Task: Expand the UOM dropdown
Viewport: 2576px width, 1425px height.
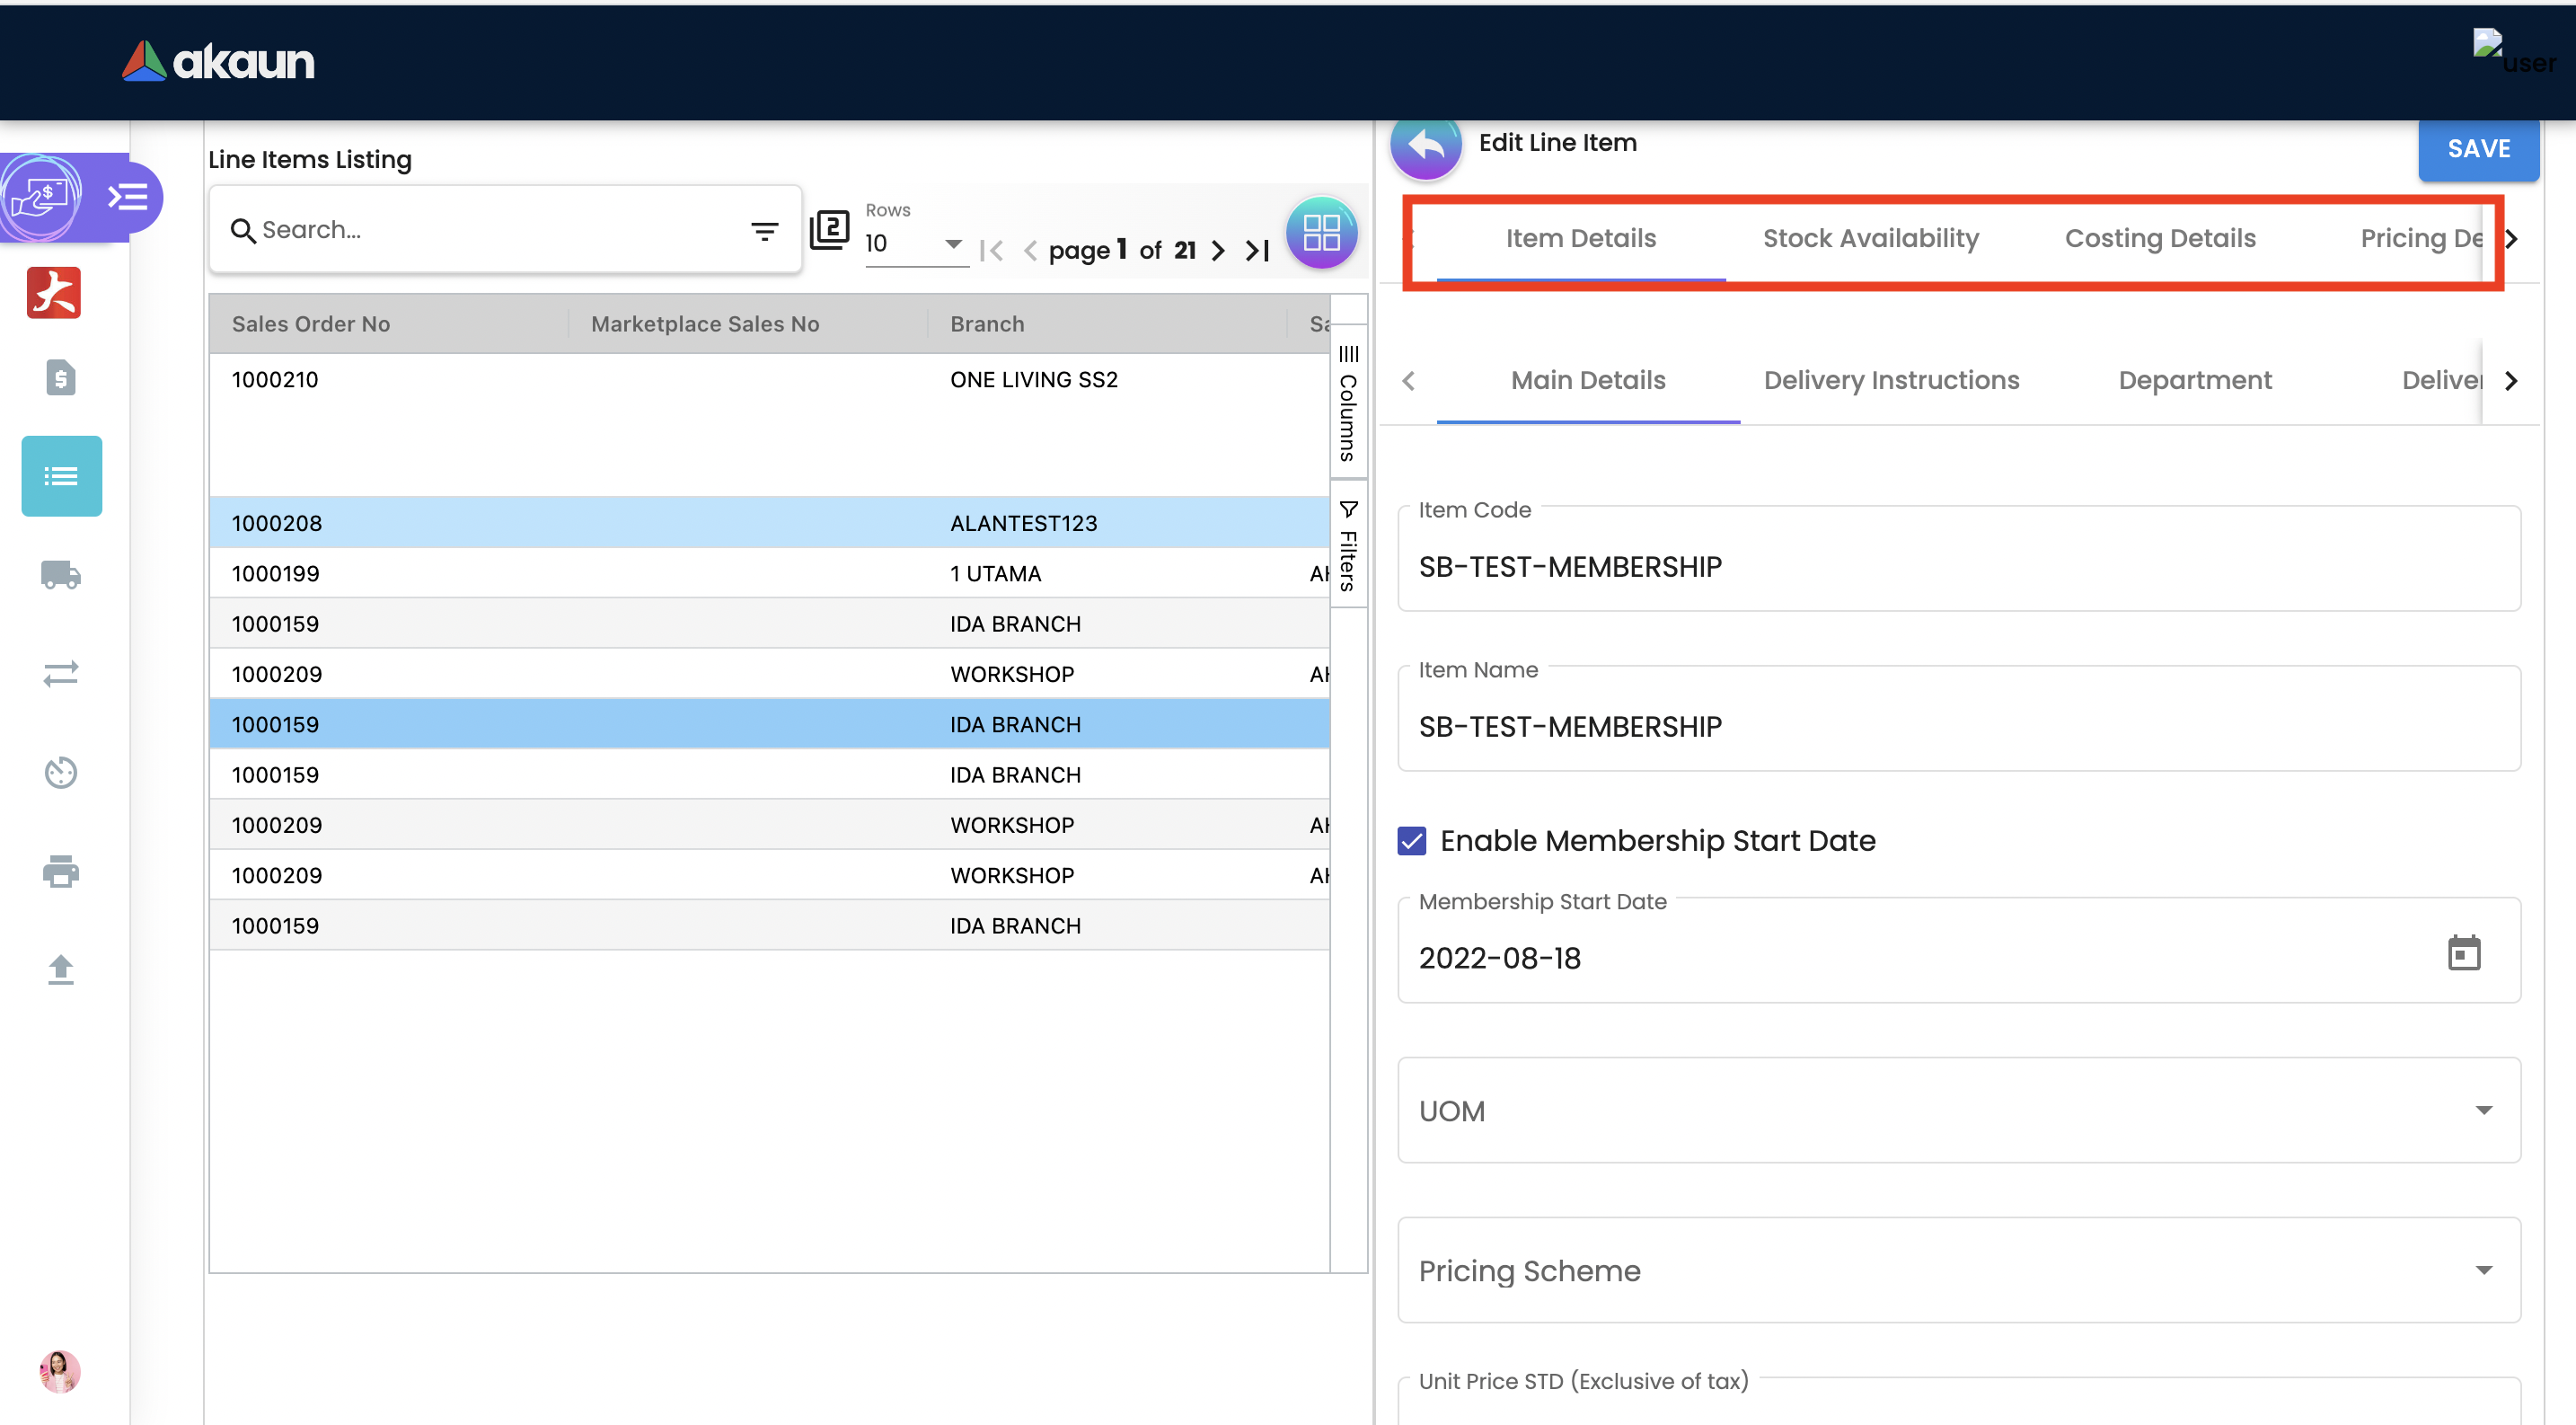Action: 1958,1110
